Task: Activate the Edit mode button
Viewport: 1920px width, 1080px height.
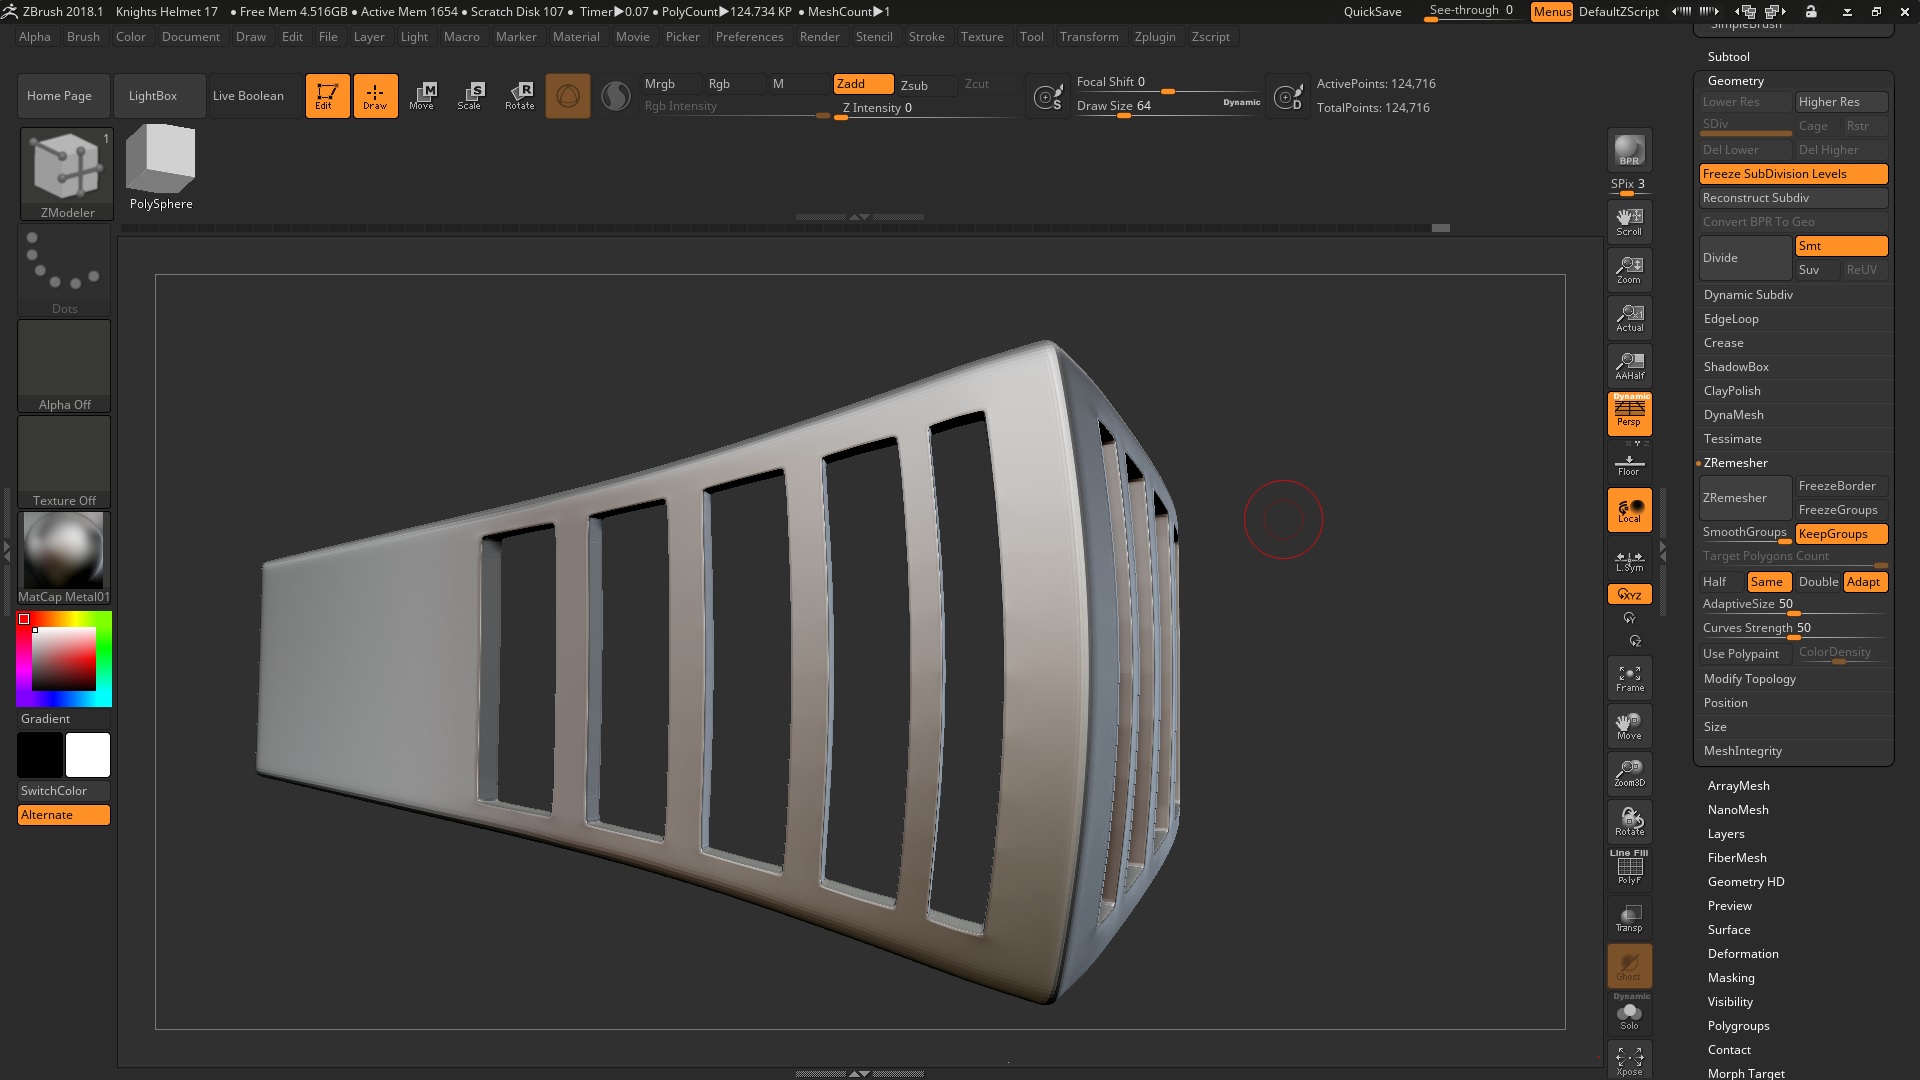Action: click(327, 96)
